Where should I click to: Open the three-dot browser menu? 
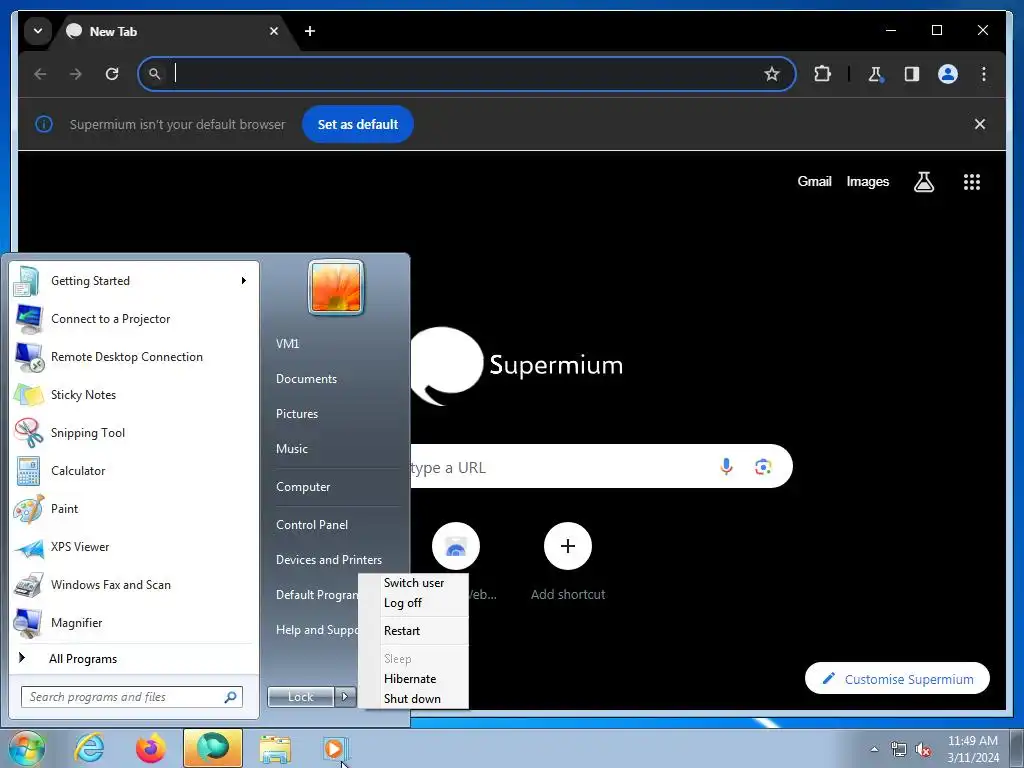click(x=984, y=74)
